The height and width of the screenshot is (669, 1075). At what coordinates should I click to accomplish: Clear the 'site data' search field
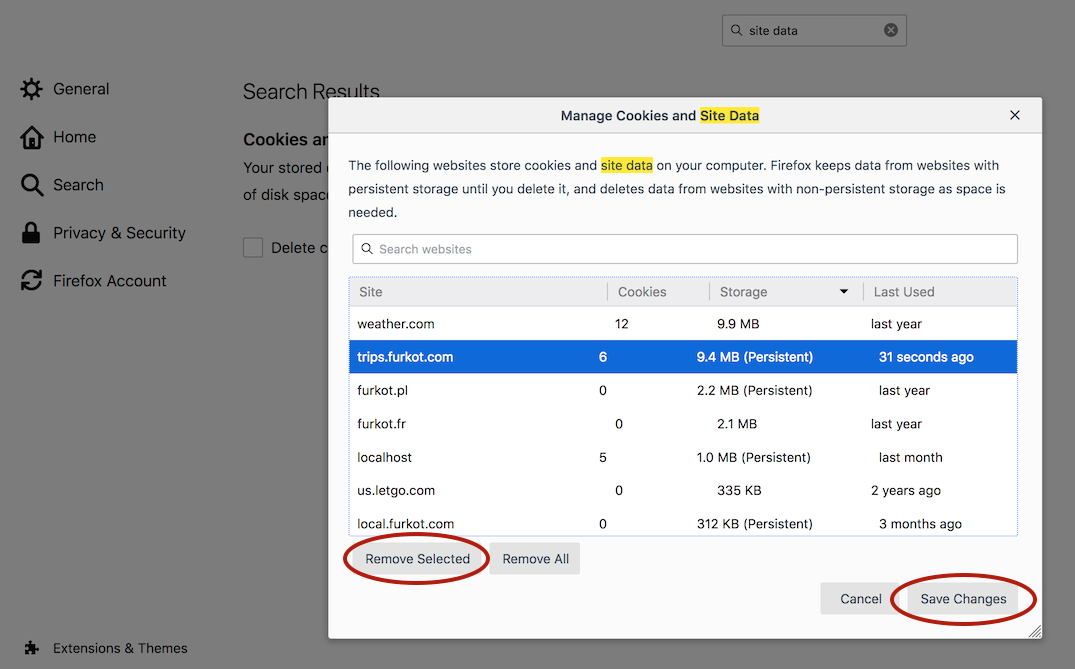click(890, 30)
